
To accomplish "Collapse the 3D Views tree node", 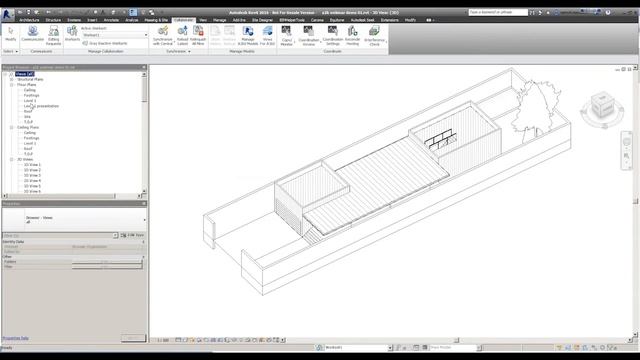I will tap(12, 160).
